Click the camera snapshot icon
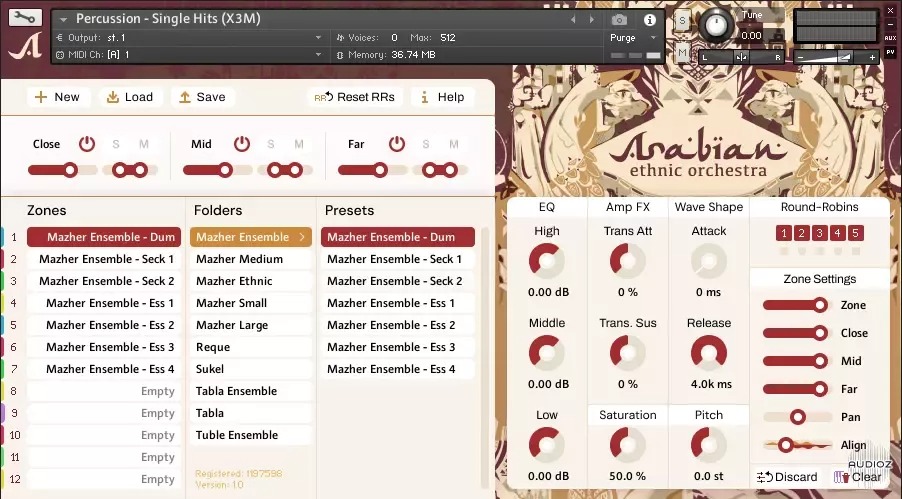The image size is (902, 499). point(619,20)
